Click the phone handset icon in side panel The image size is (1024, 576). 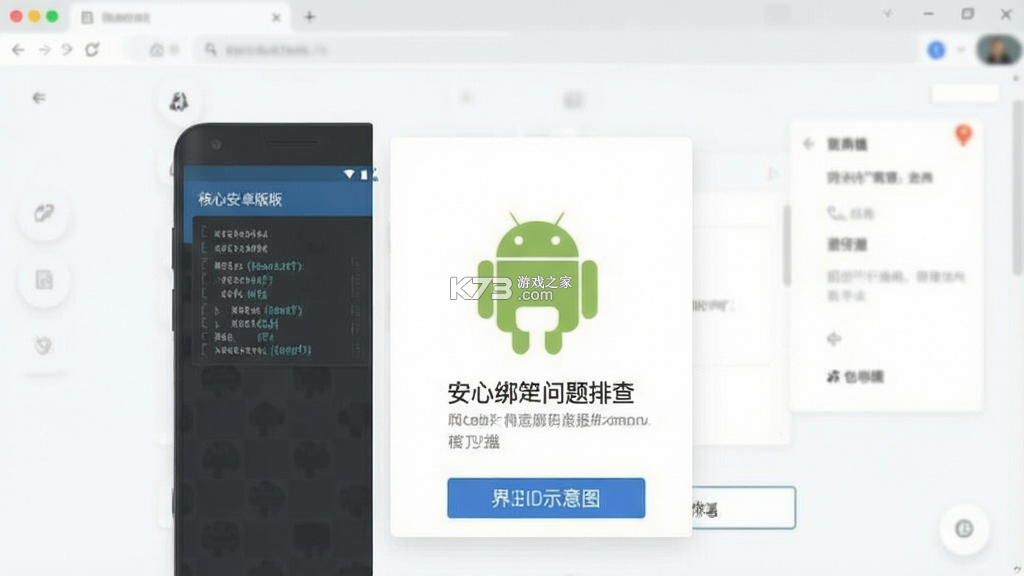(835, 213)
